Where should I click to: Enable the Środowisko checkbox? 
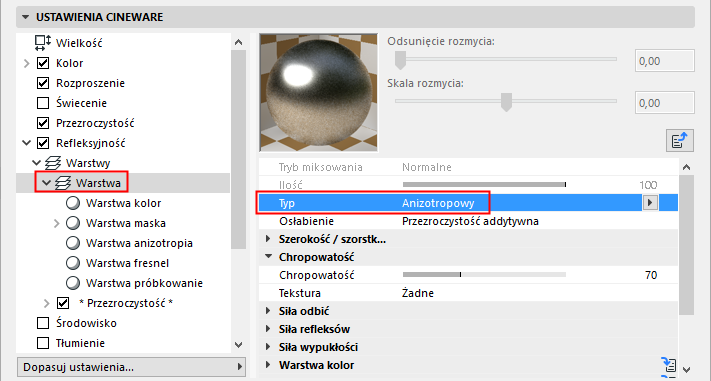point(43,323)
